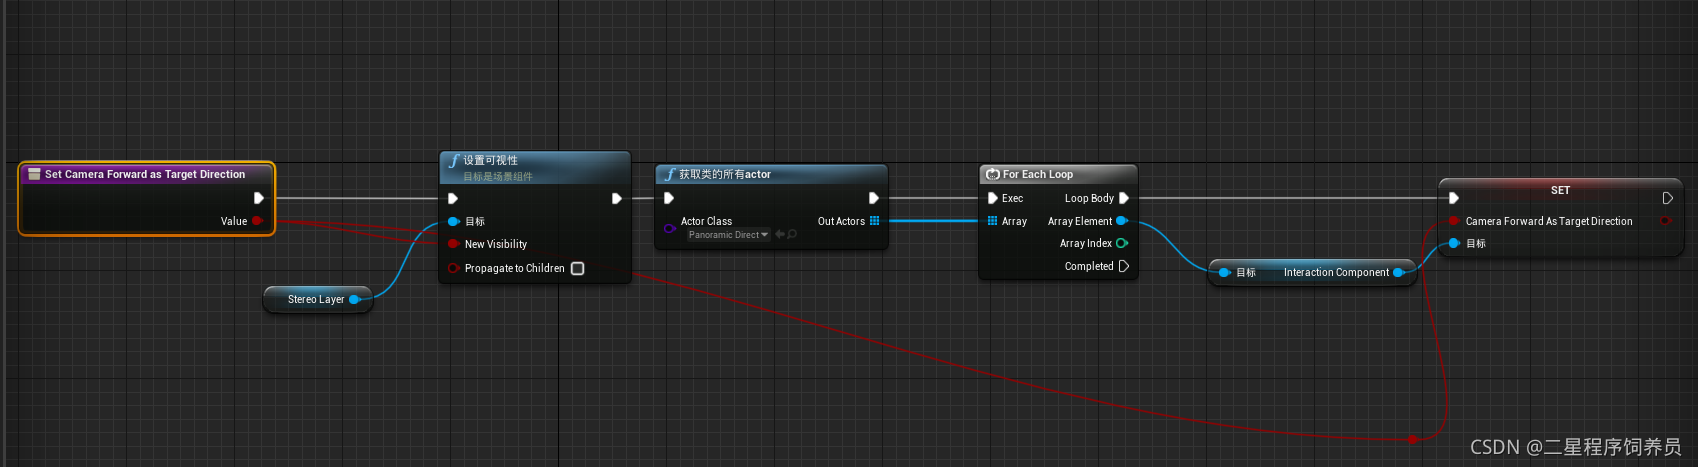Viewport: 1698px width, 467px height.
Task: Click function icon on 获取类的所有actor node
Action: click(670, 174)
